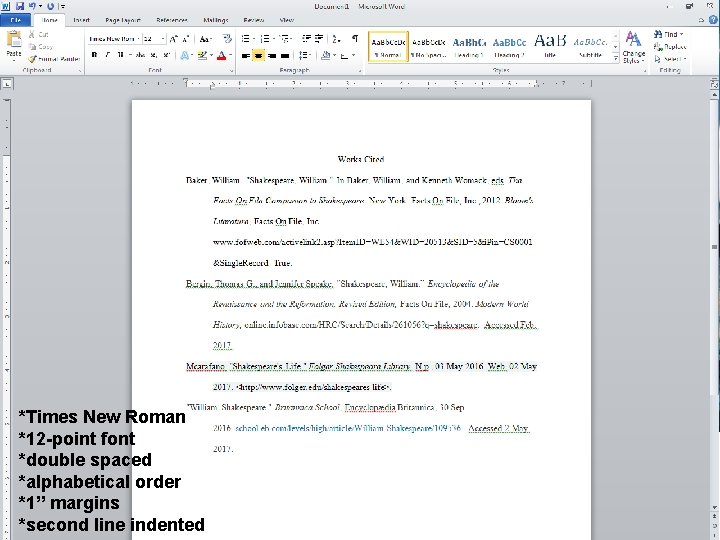
Task: Switch to the Review tab
Action: click(253, 20)
